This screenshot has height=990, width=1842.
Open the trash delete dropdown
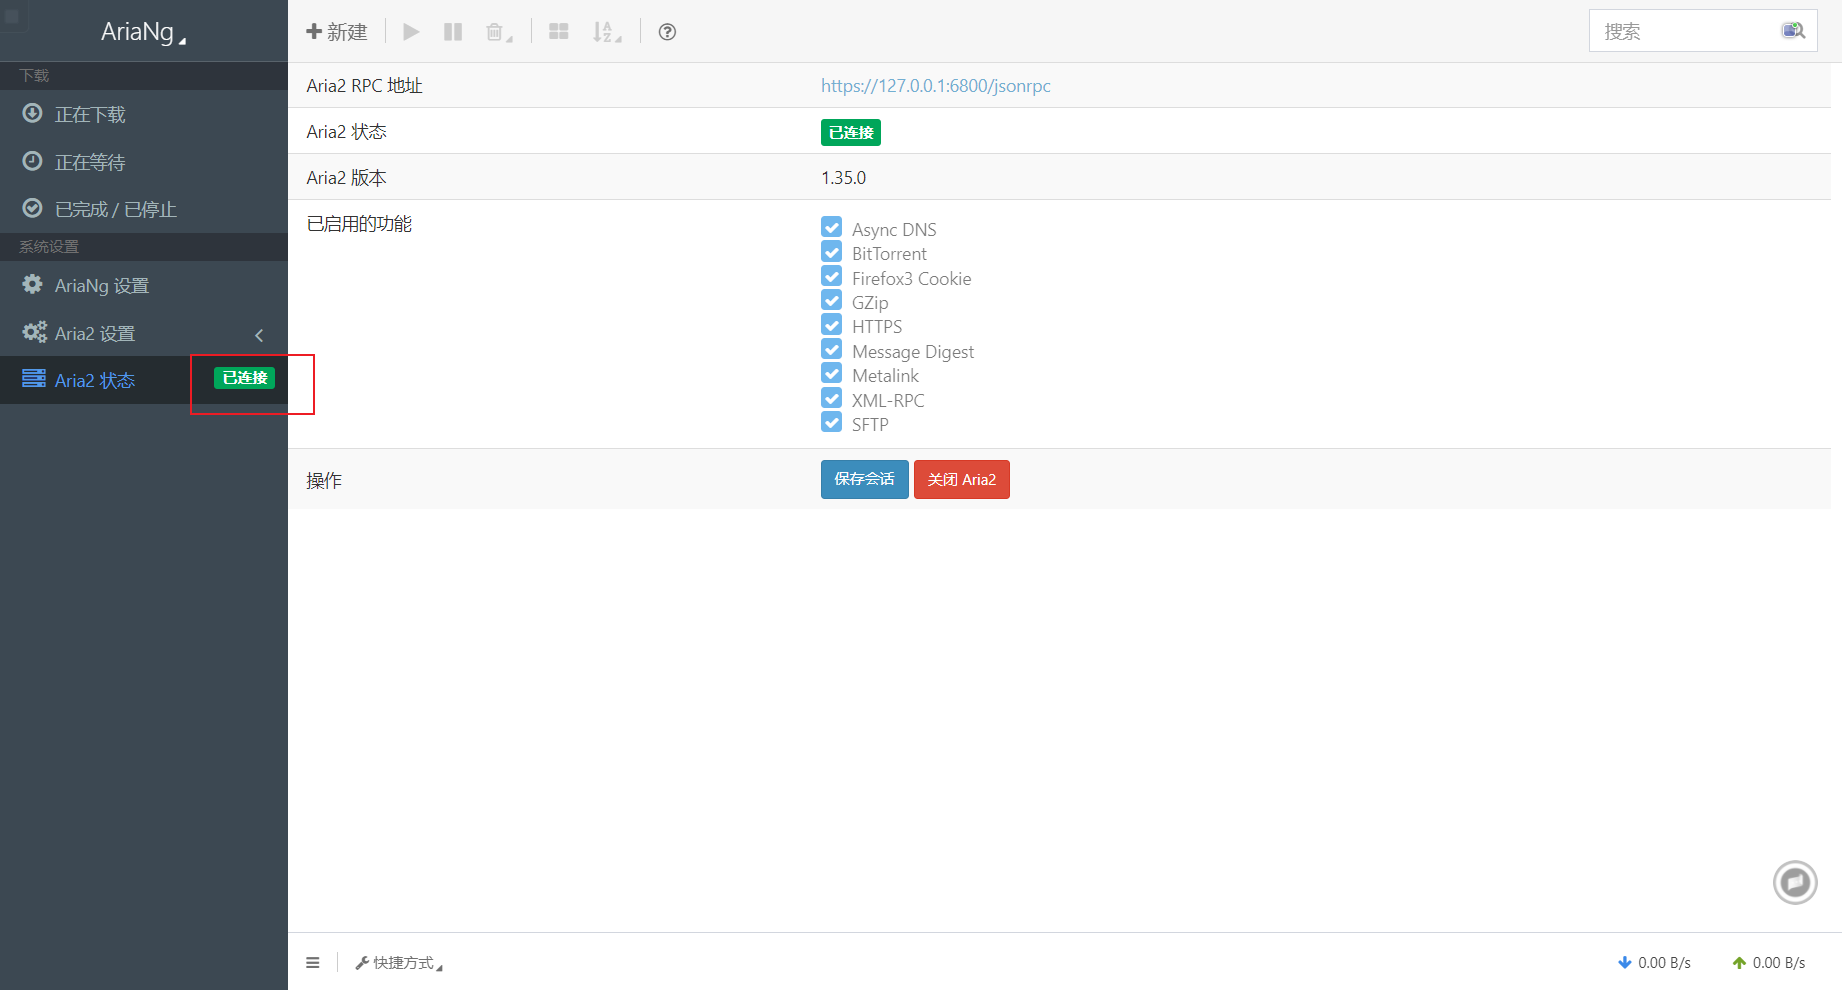498,32
